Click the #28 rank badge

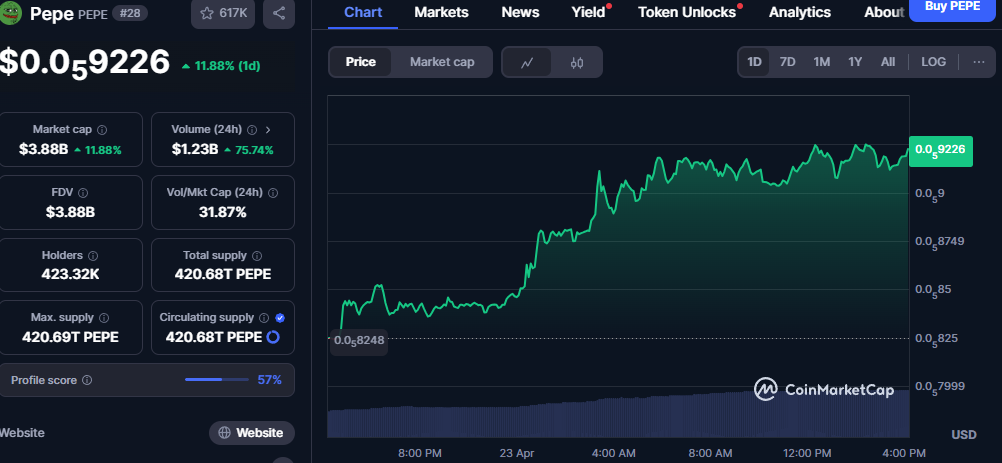[x=128, y=13]
